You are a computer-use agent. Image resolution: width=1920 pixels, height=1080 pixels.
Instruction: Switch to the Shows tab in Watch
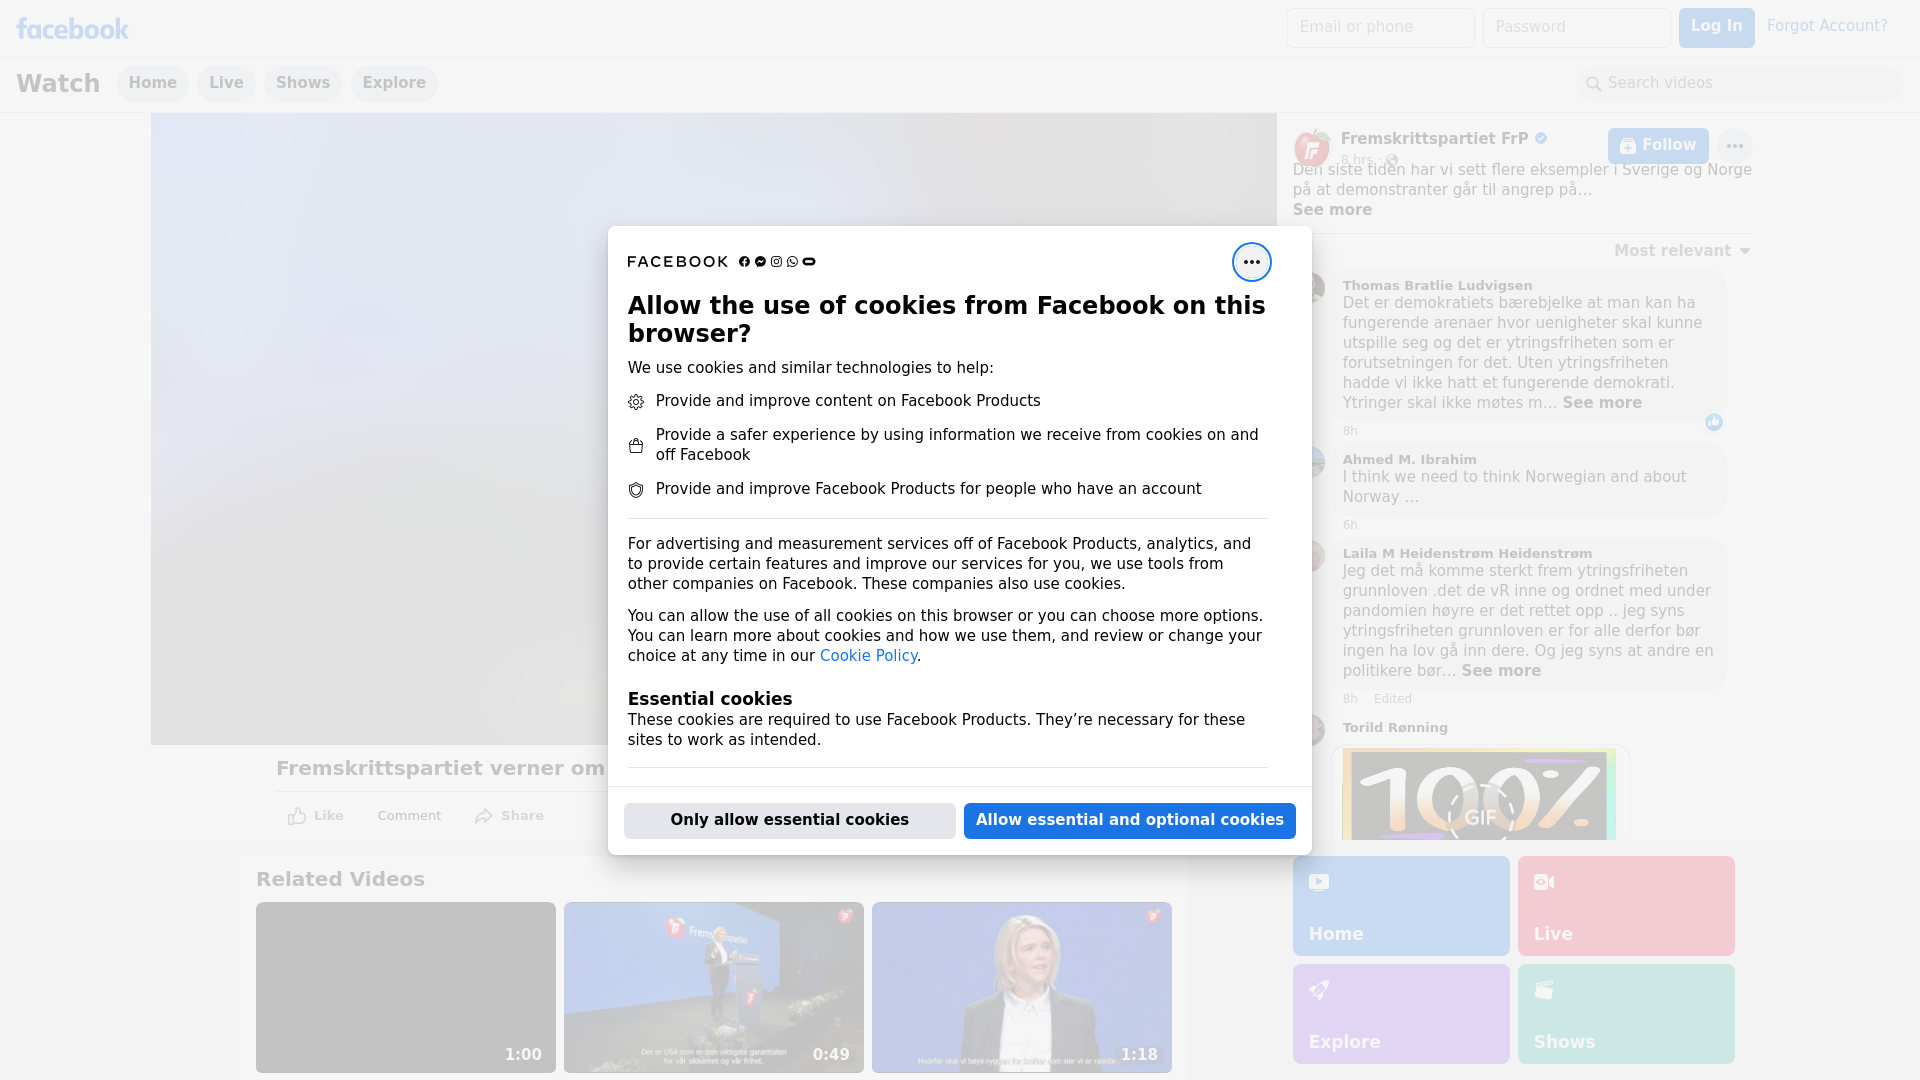click(303, 84)
